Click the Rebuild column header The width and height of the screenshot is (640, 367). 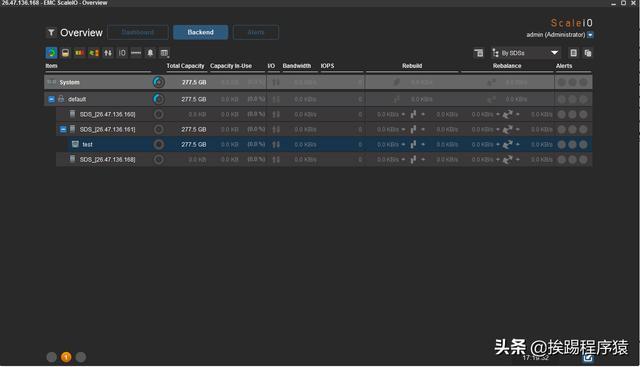point(412,66)
